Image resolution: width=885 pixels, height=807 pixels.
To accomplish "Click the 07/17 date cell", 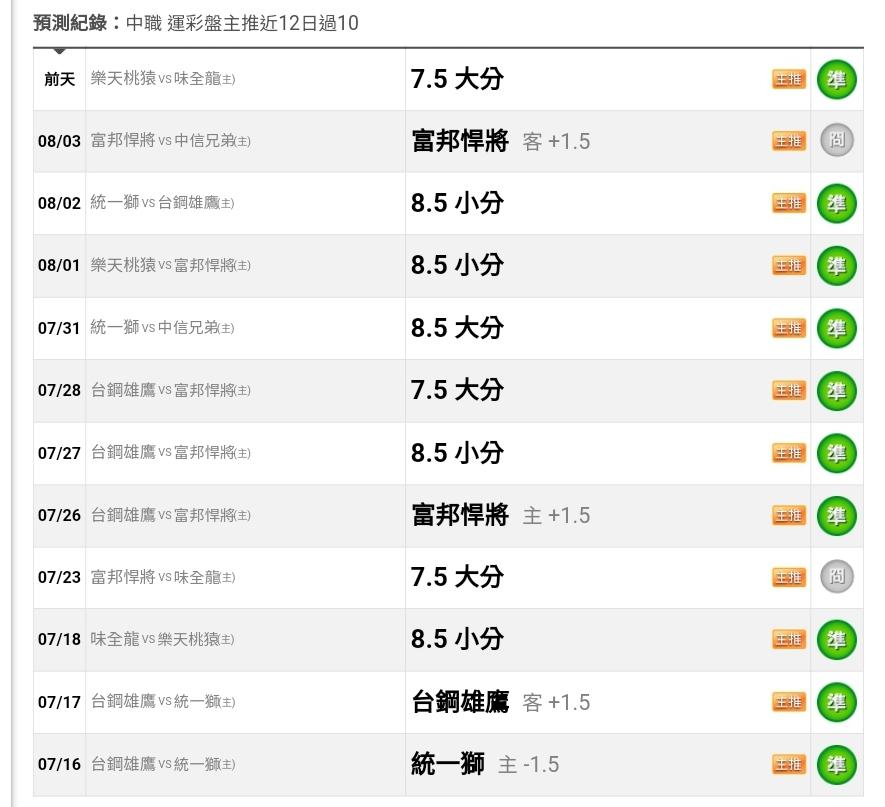I will pos(59,702).
